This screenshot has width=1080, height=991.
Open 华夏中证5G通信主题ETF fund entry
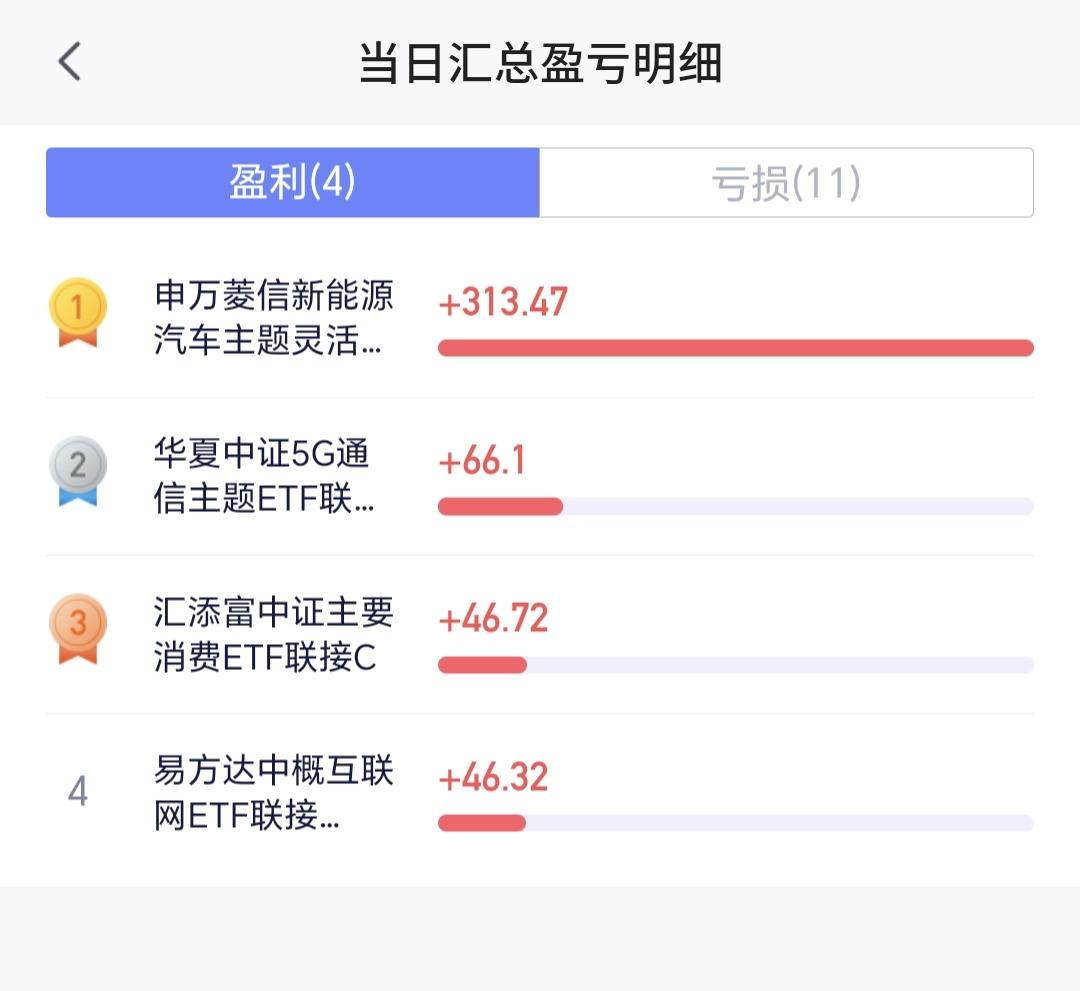[264, 476]
